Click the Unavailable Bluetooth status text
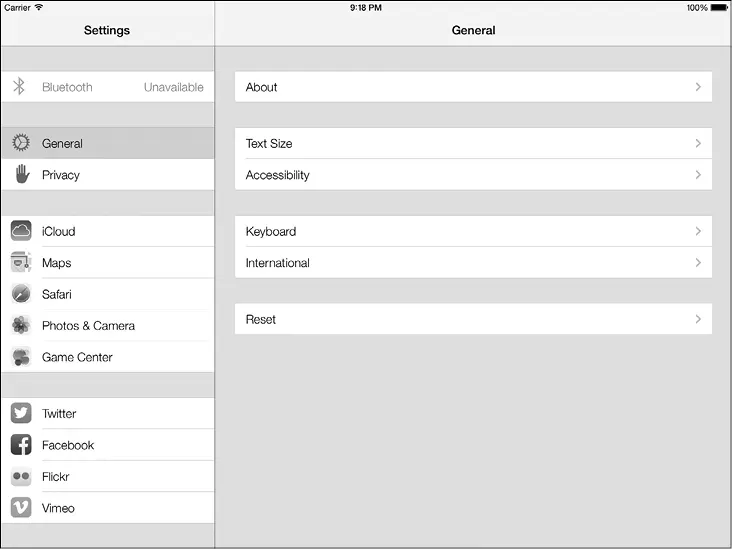The image size is (732, 549). tap(173, 87)
